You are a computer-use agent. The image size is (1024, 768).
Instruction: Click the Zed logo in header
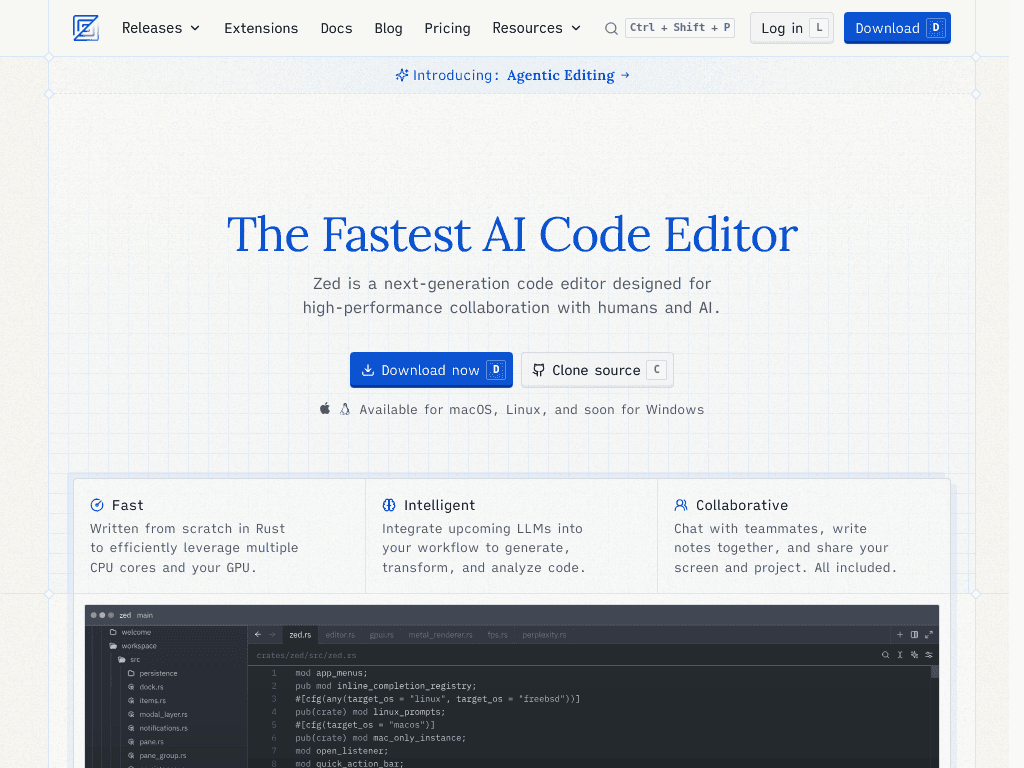(86, 28)
